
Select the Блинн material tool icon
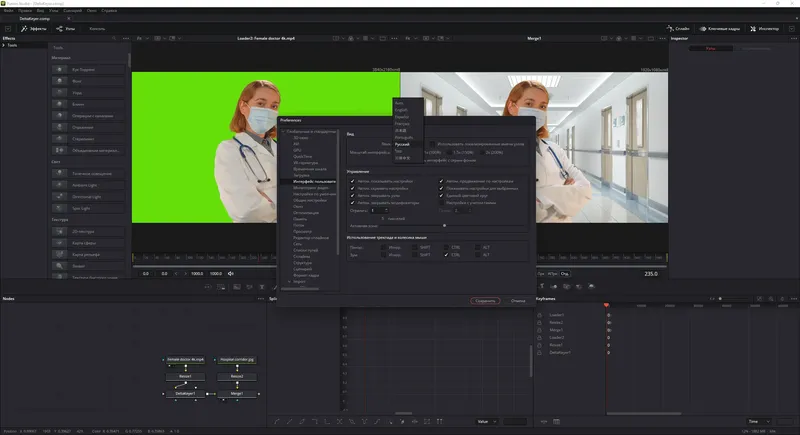click(x=60, y=104)
